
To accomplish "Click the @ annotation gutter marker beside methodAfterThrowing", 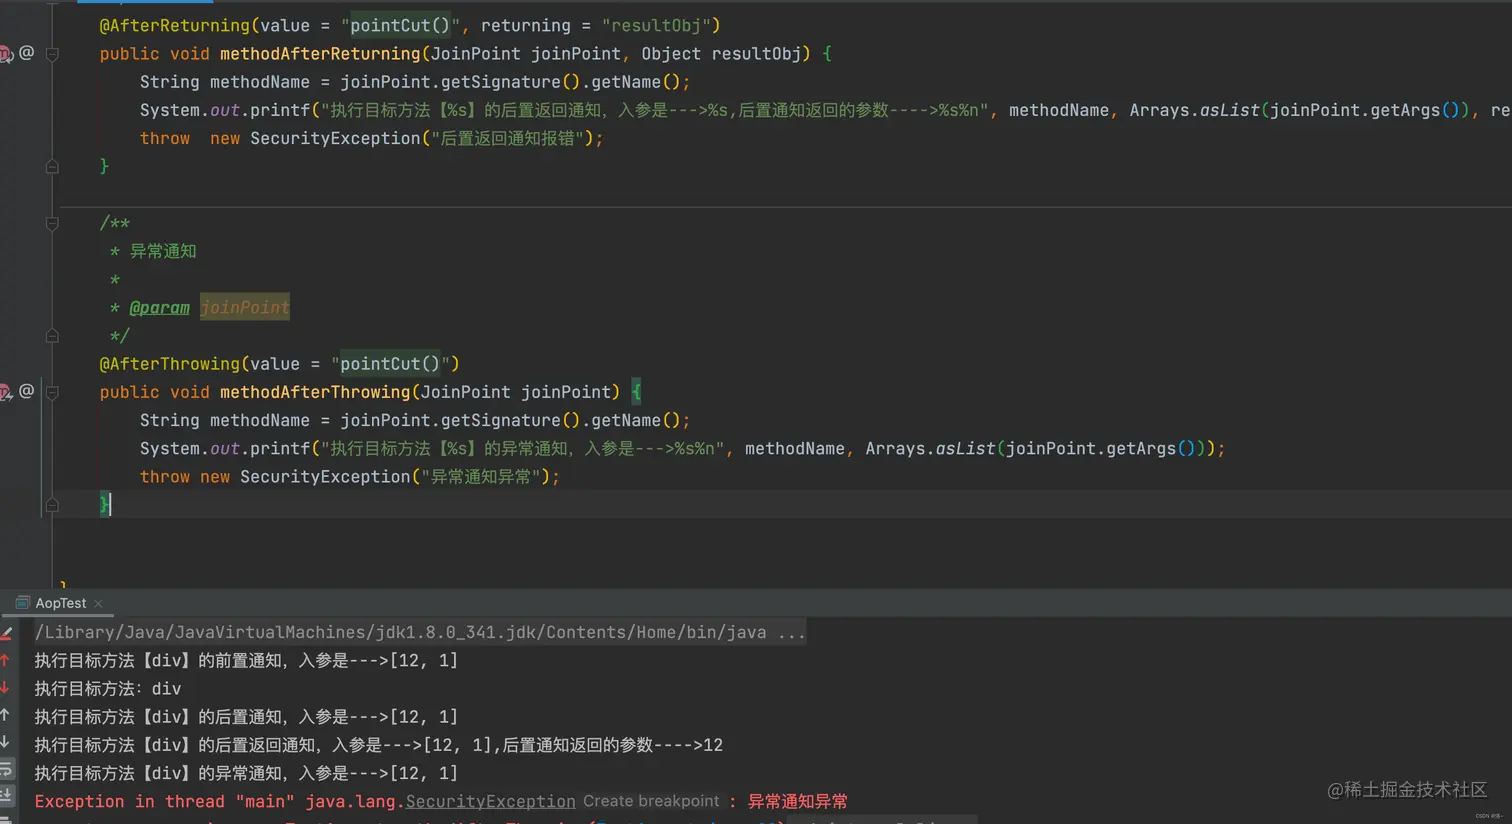I will pyautogui.click(x=27, y=391).
